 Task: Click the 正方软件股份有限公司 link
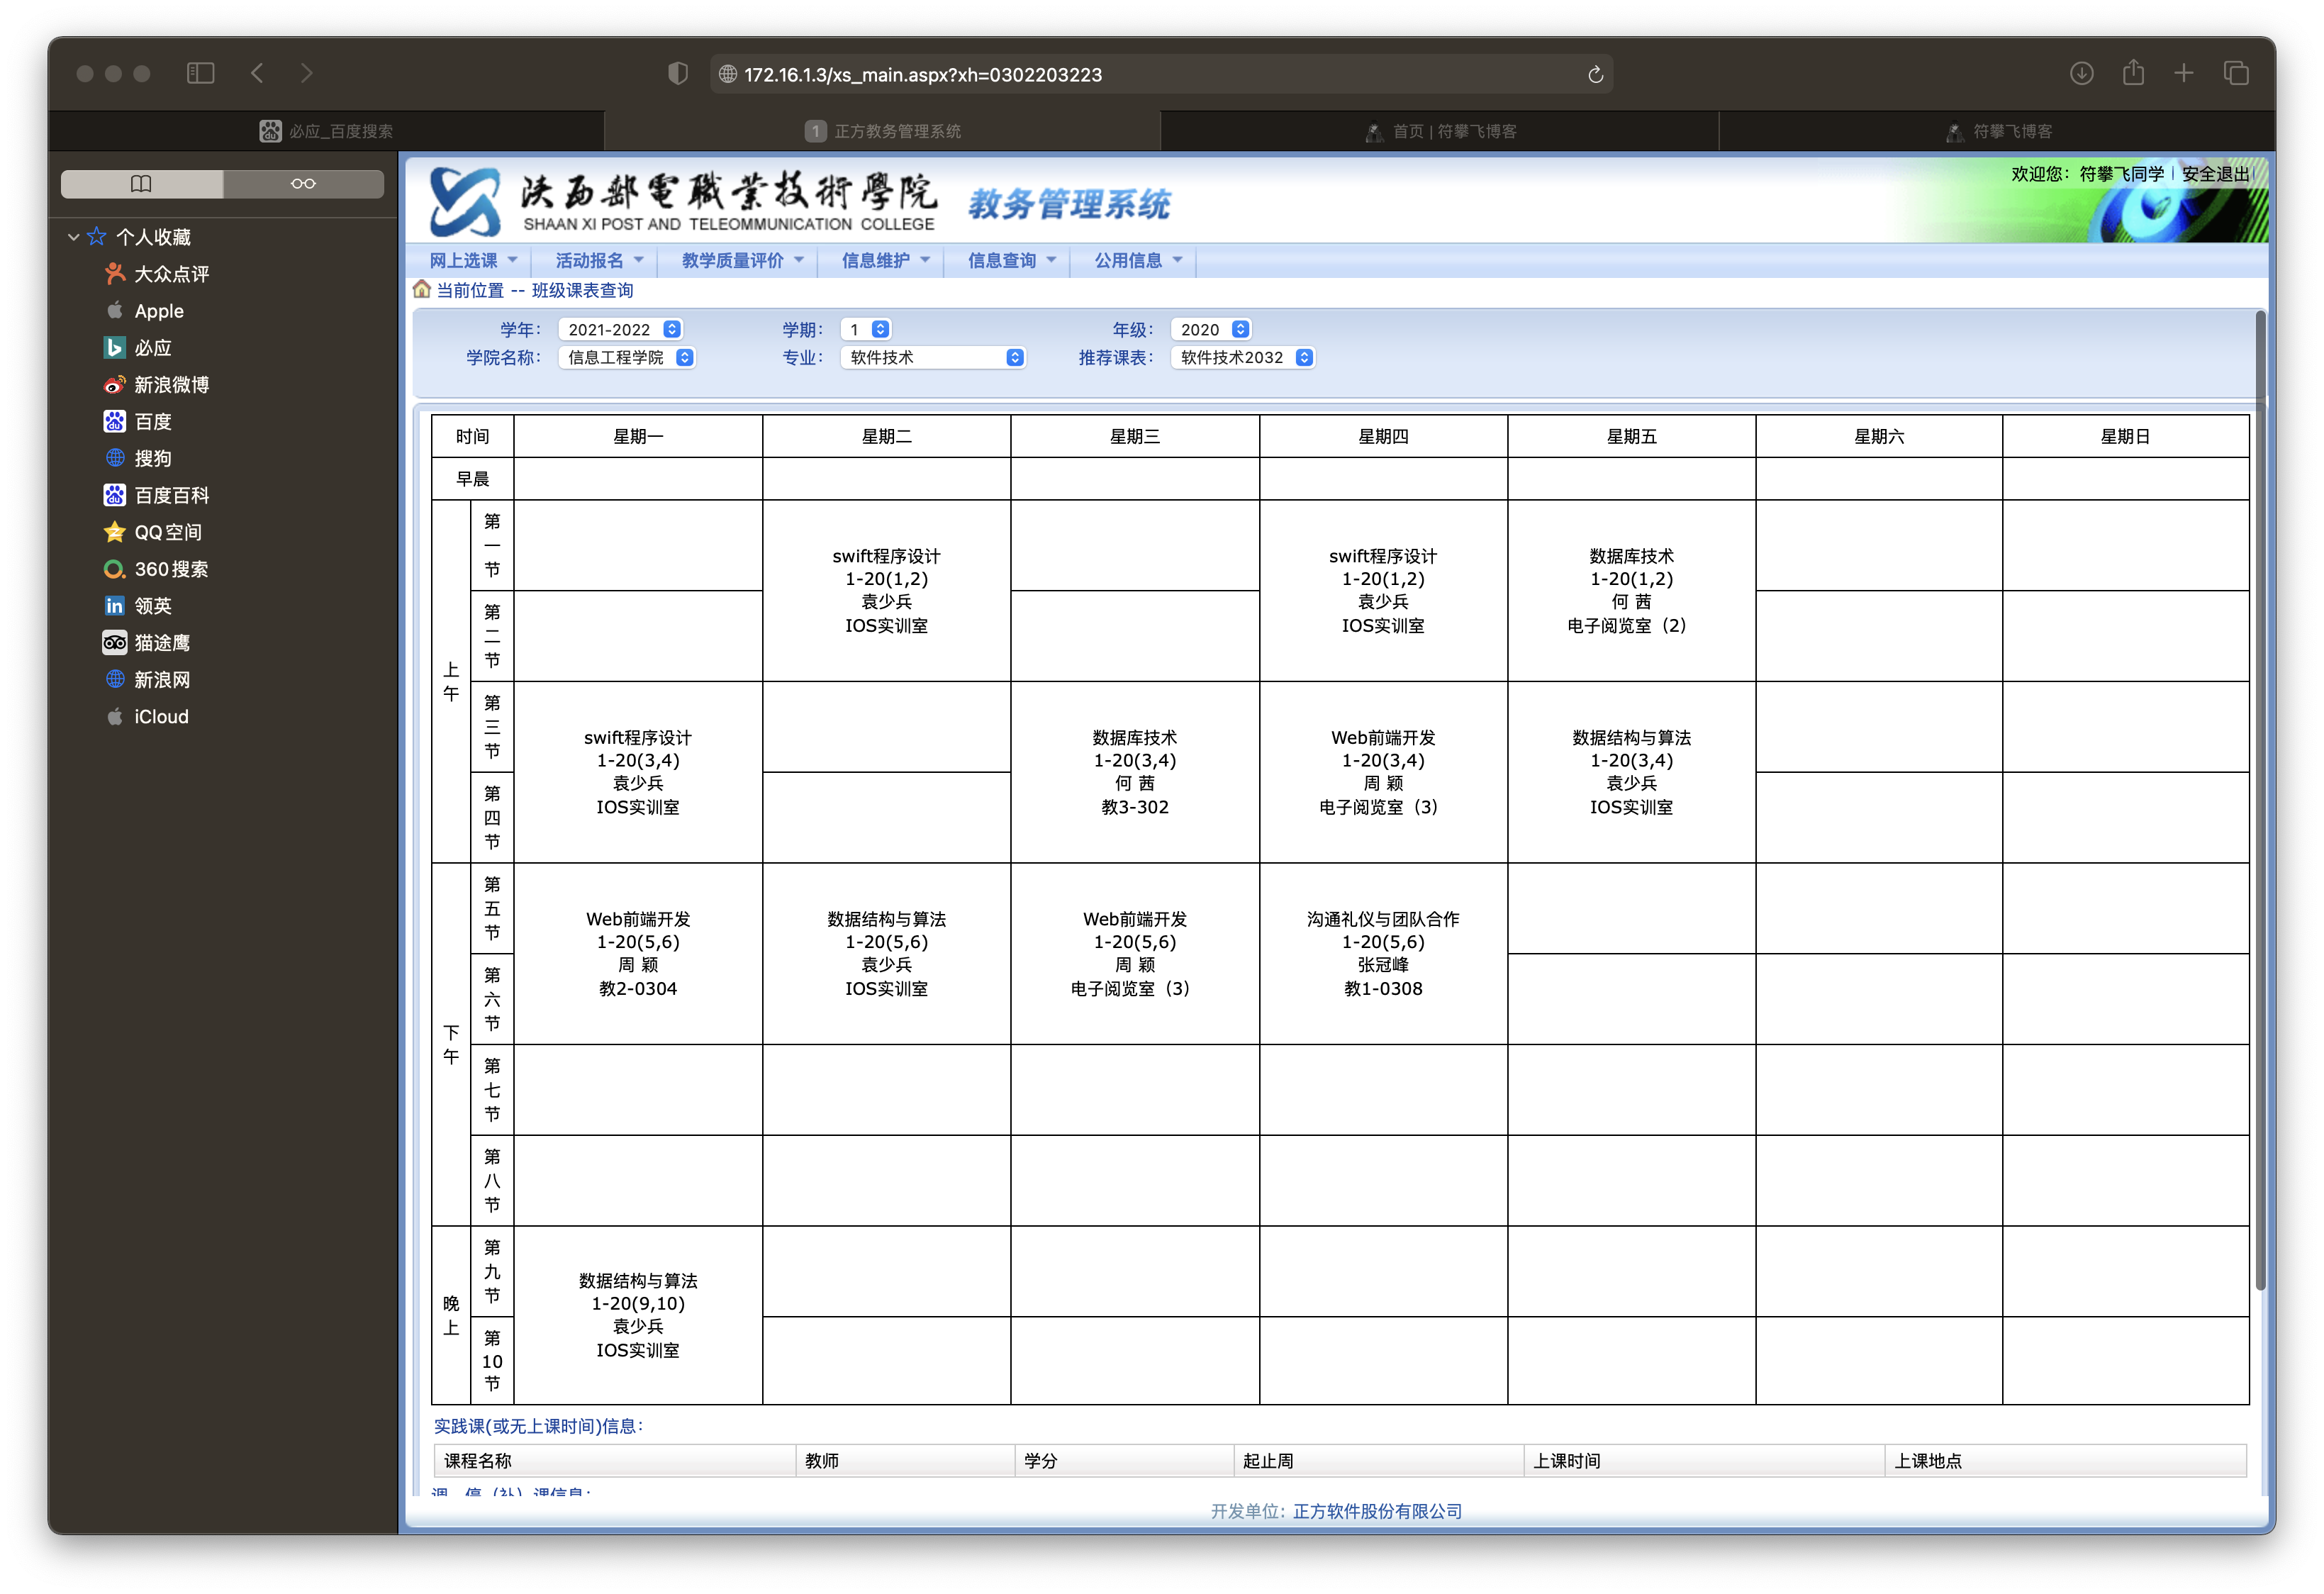pos(1377,1511)
